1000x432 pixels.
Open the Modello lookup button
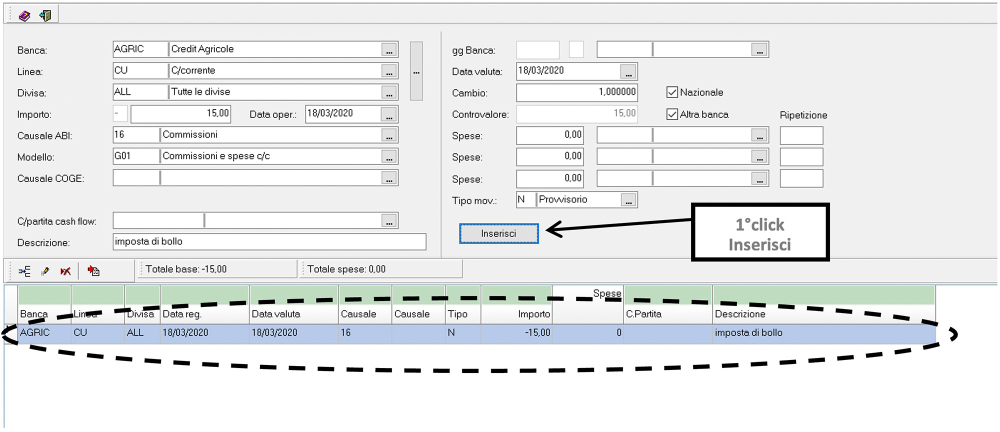[389, 156]
